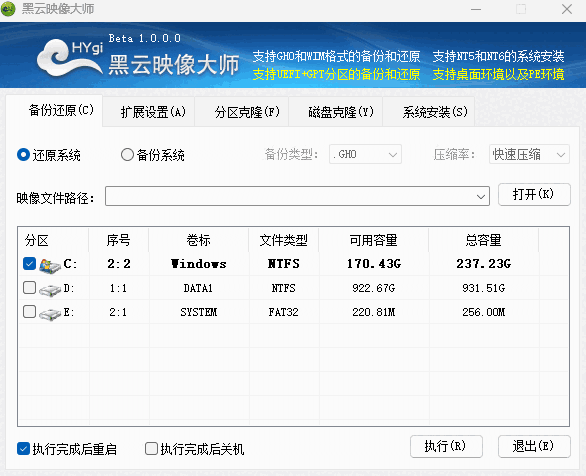586x476 pixels.
Task: Click the 2:2 sequence number cell
Action: point(119,264)
